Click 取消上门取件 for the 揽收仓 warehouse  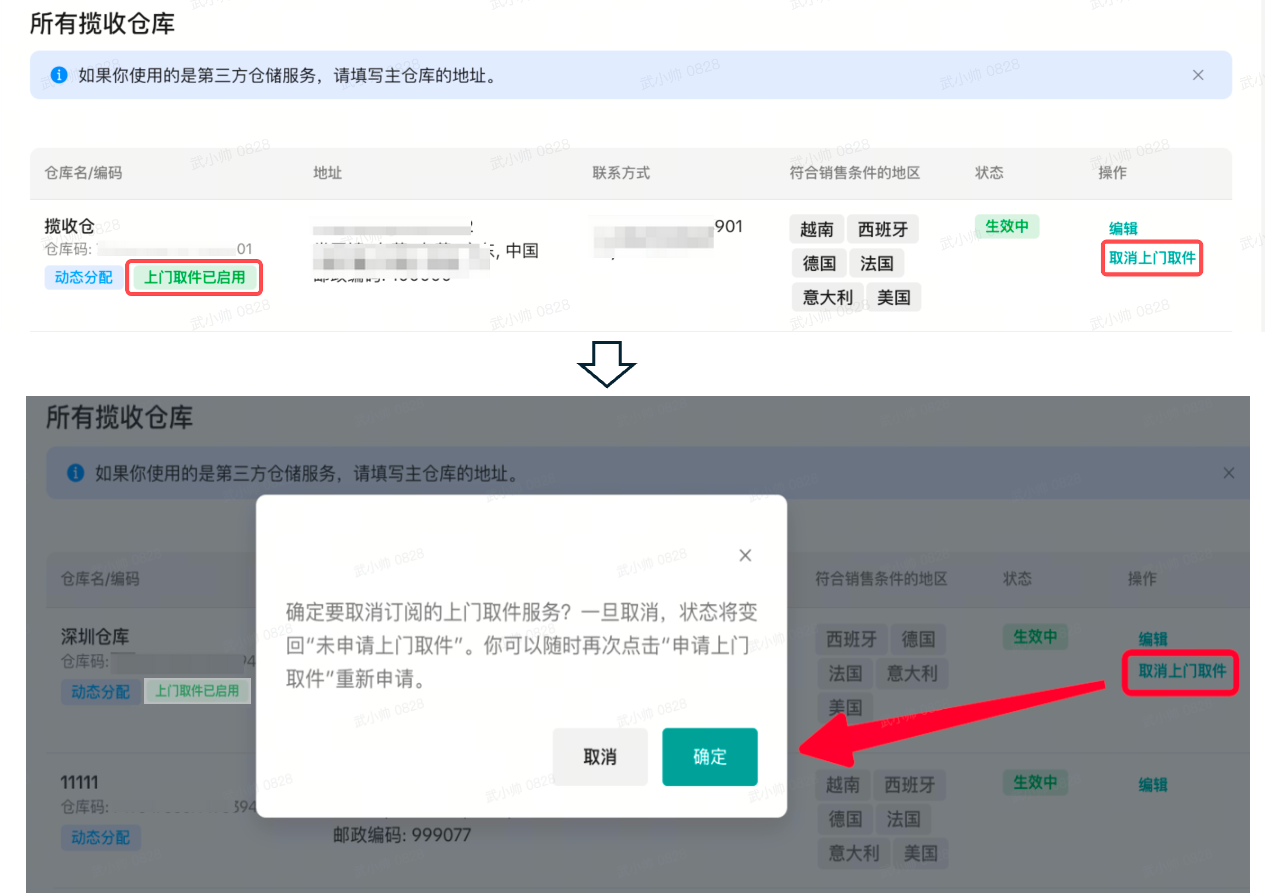[1152, 259]
